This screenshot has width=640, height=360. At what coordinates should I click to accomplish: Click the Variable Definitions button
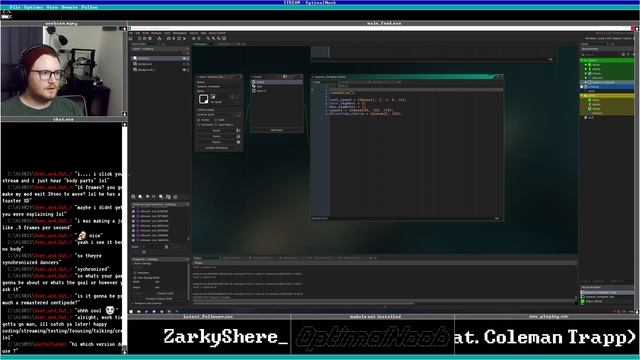[216, 148]
